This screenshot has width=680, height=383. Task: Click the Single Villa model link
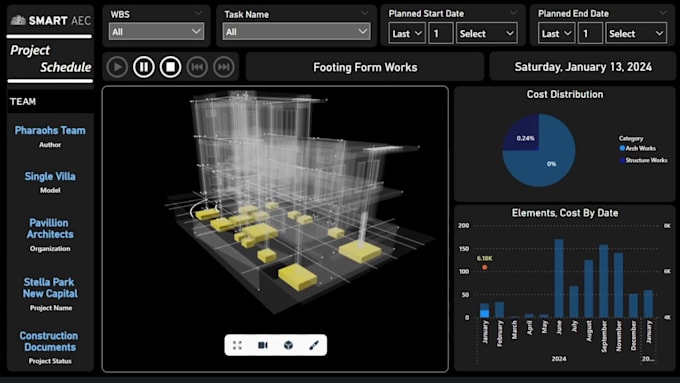click(x=50, y=177)
